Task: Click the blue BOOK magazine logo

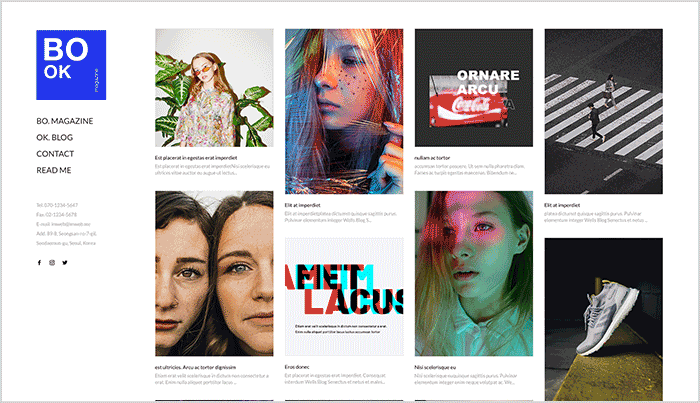Action: click(71, 65)
